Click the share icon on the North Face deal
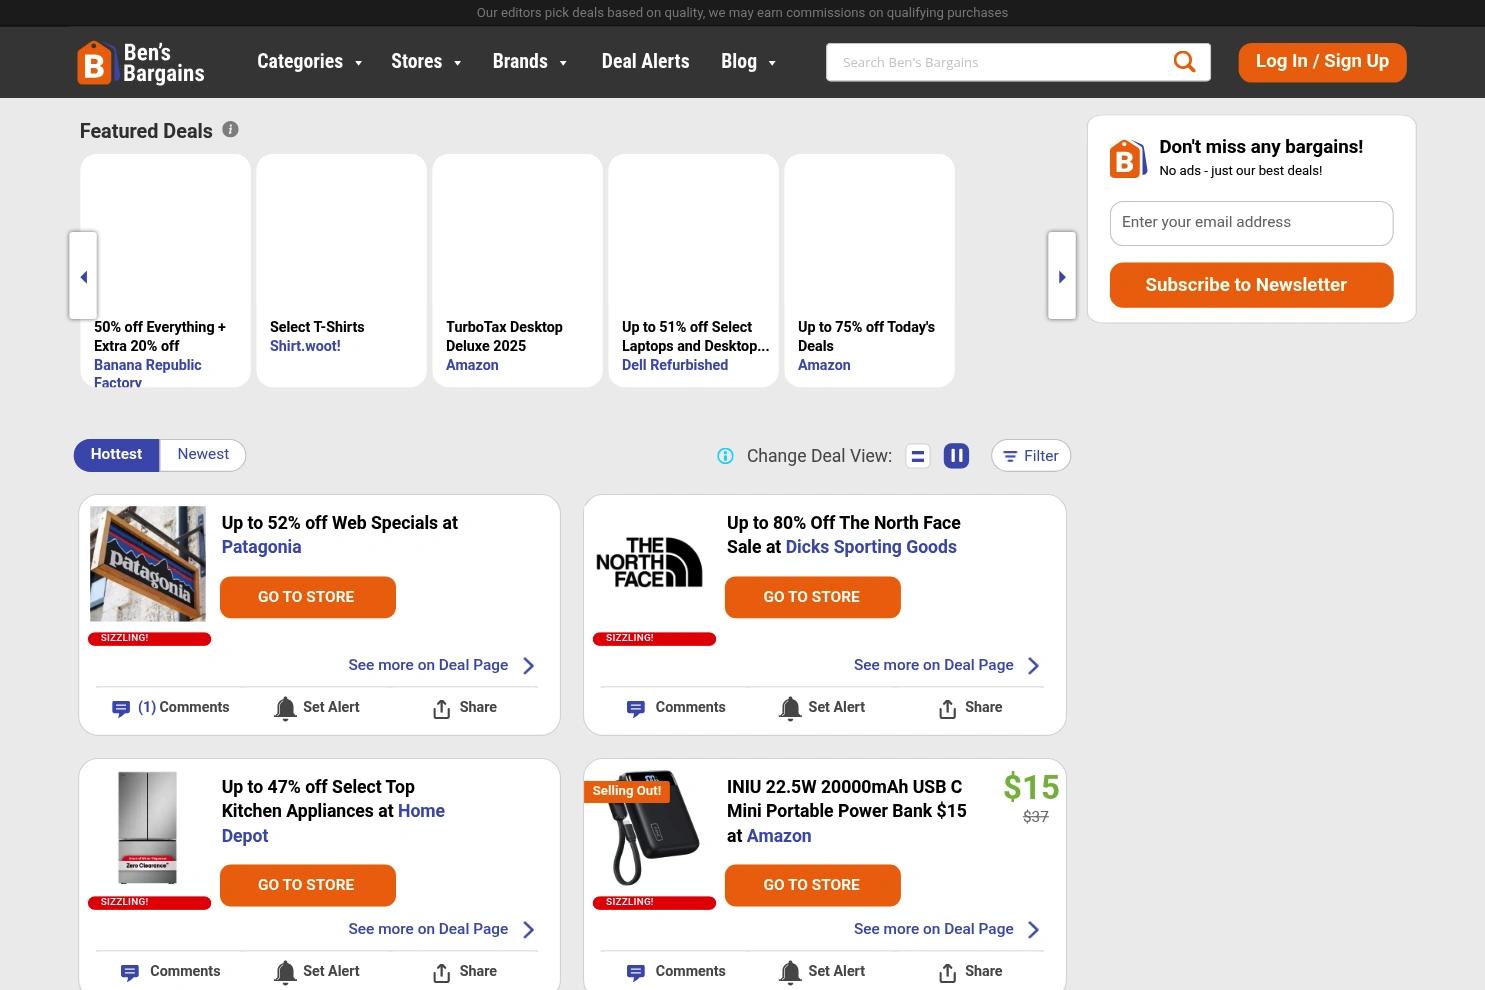Viewport: 1485px width, 990px height. (947, 708)
